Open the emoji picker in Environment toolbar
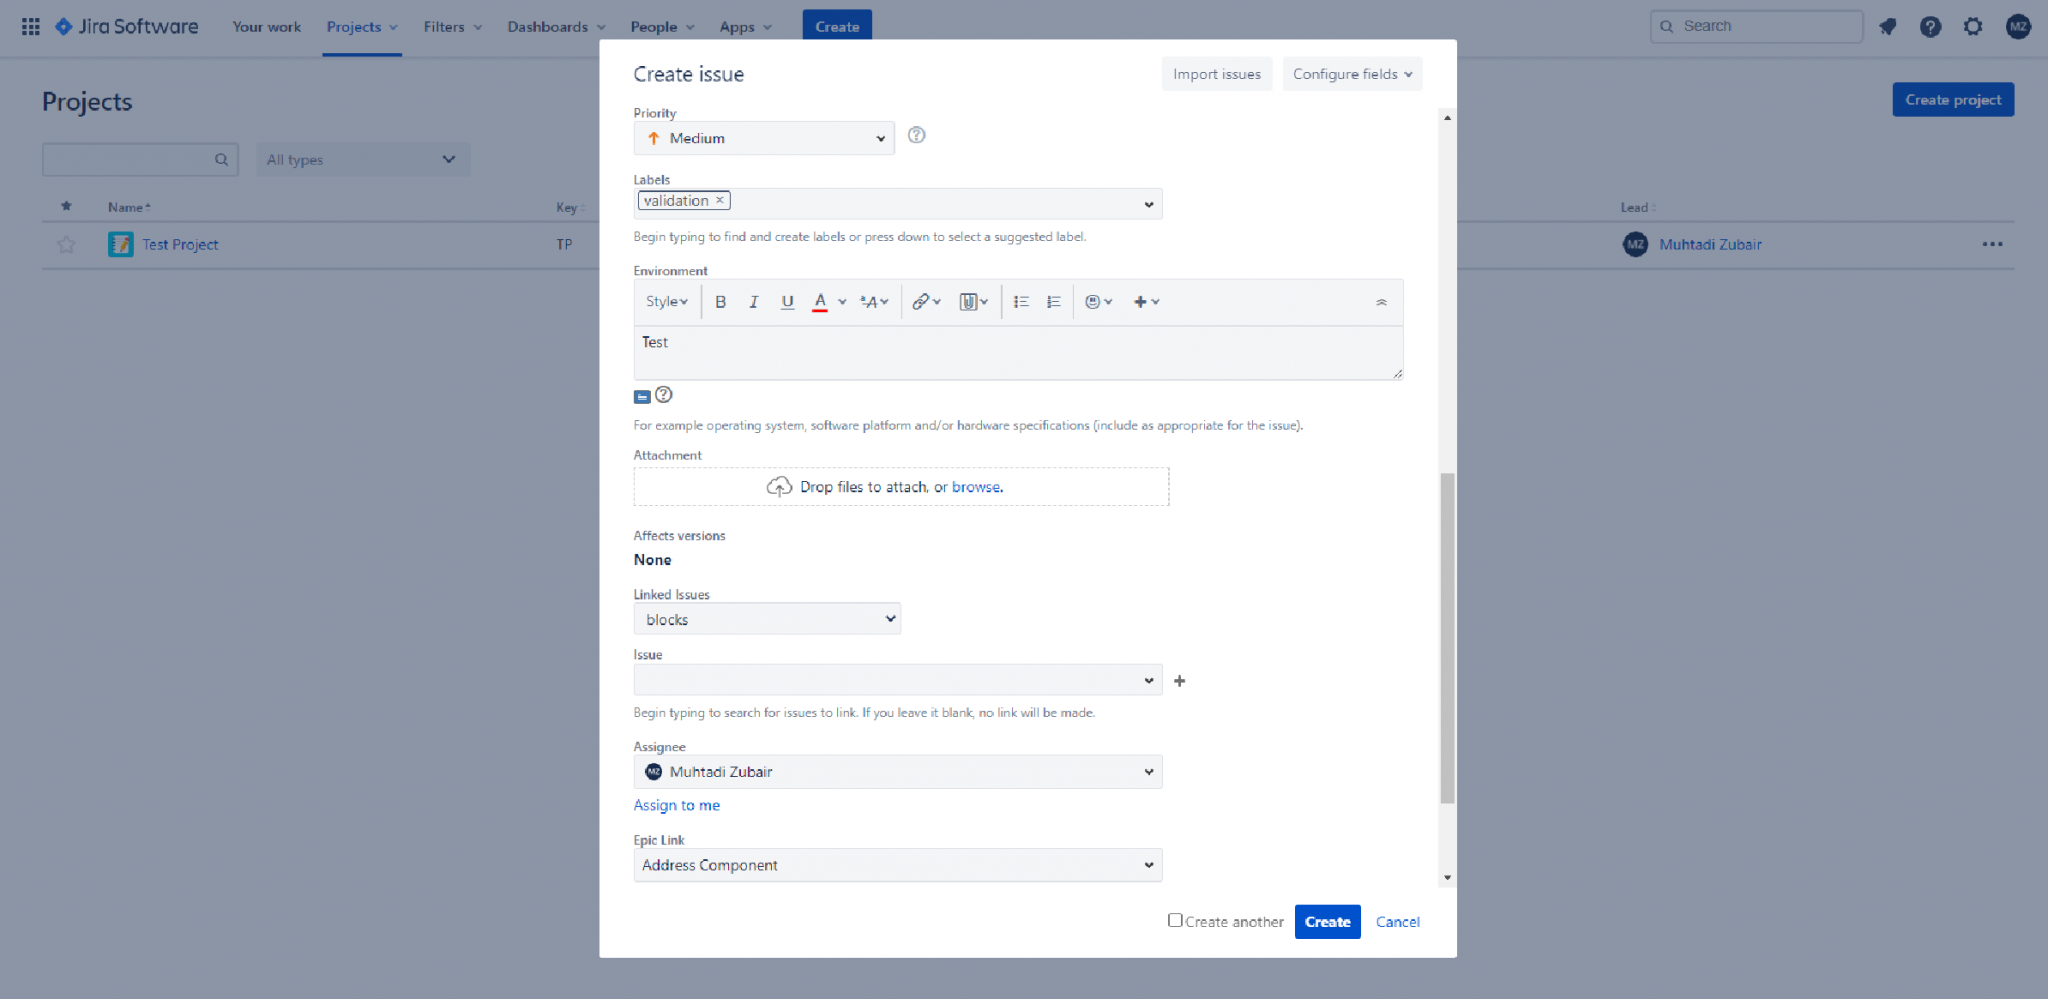 point(1094,301)
